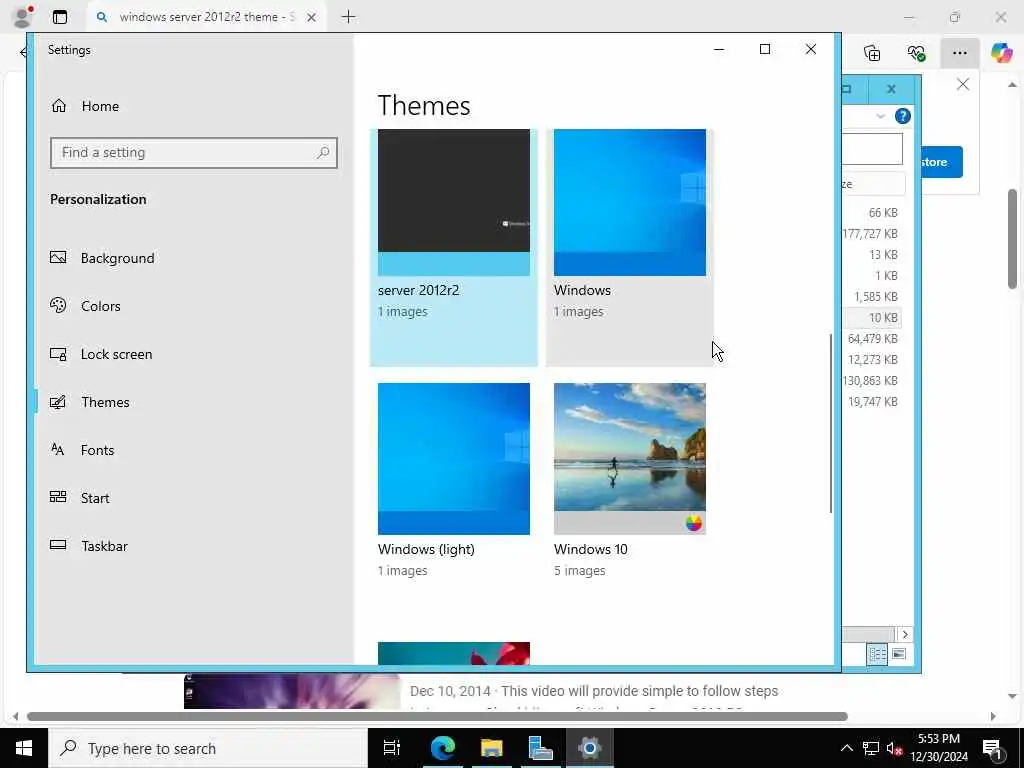Viewport: 1024px width, 768px height.
Task: Open the Windows Start menu
Action: (x=24, y=748)
